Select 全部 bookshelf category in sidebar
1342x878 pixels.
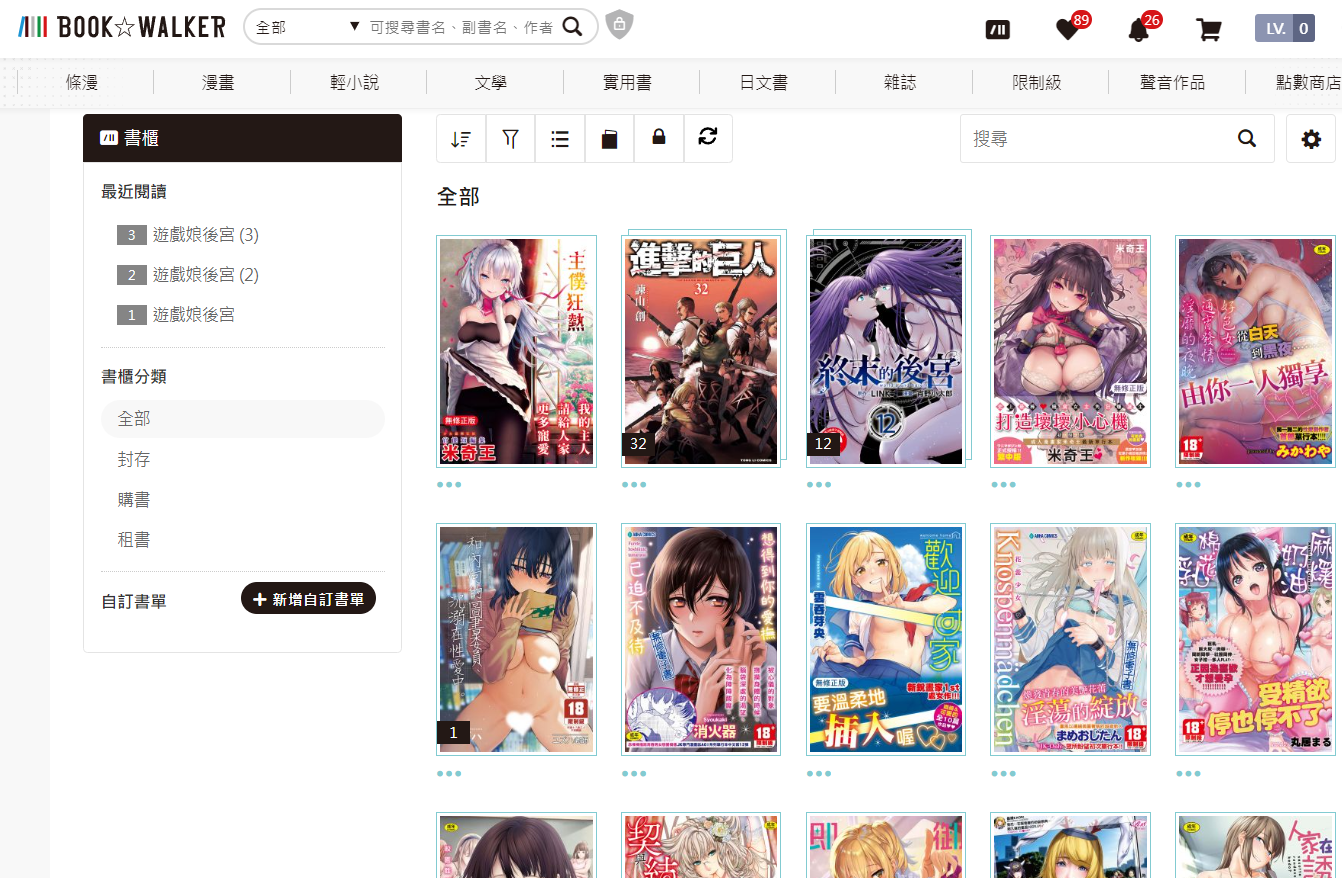click(243, 419)
